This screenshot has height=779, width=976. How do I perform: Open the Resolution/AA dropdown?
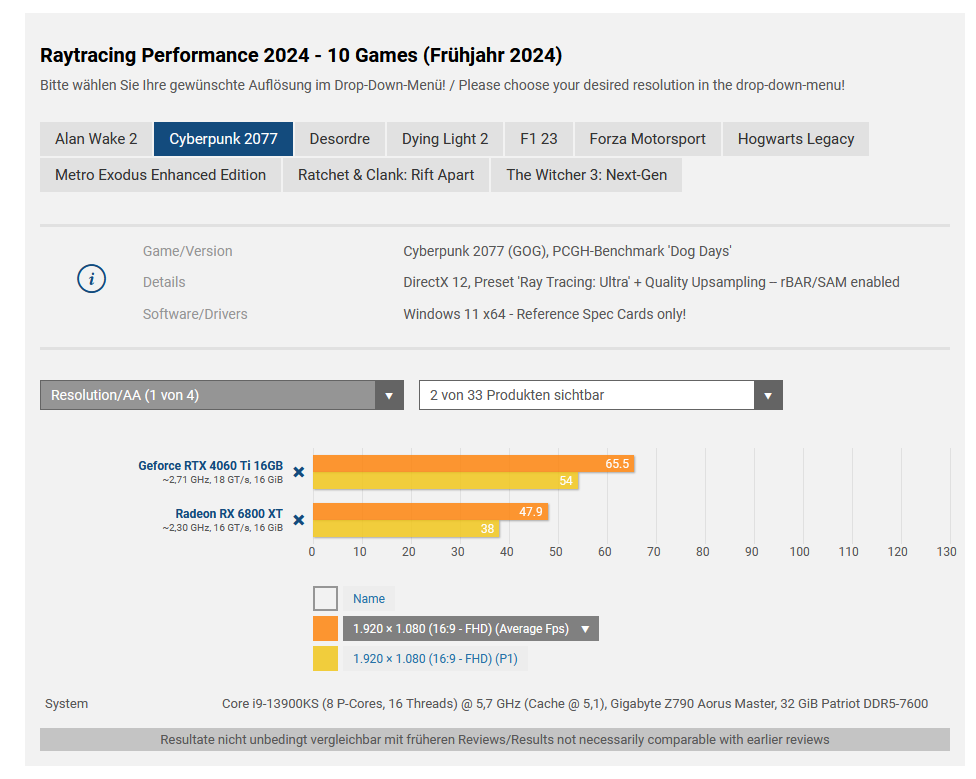coord(222,395)
